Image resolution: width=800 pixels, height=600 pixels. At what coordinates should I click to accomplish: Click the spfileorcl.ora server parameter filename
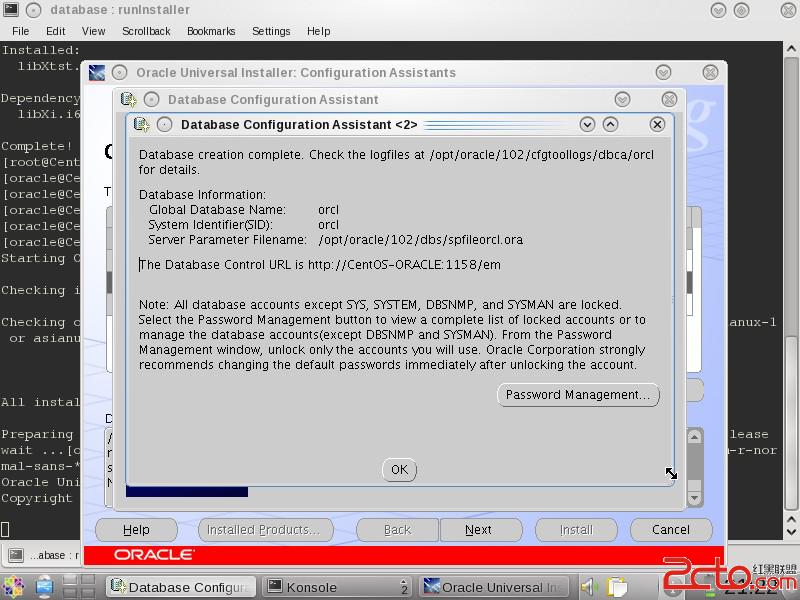point(421,240)
